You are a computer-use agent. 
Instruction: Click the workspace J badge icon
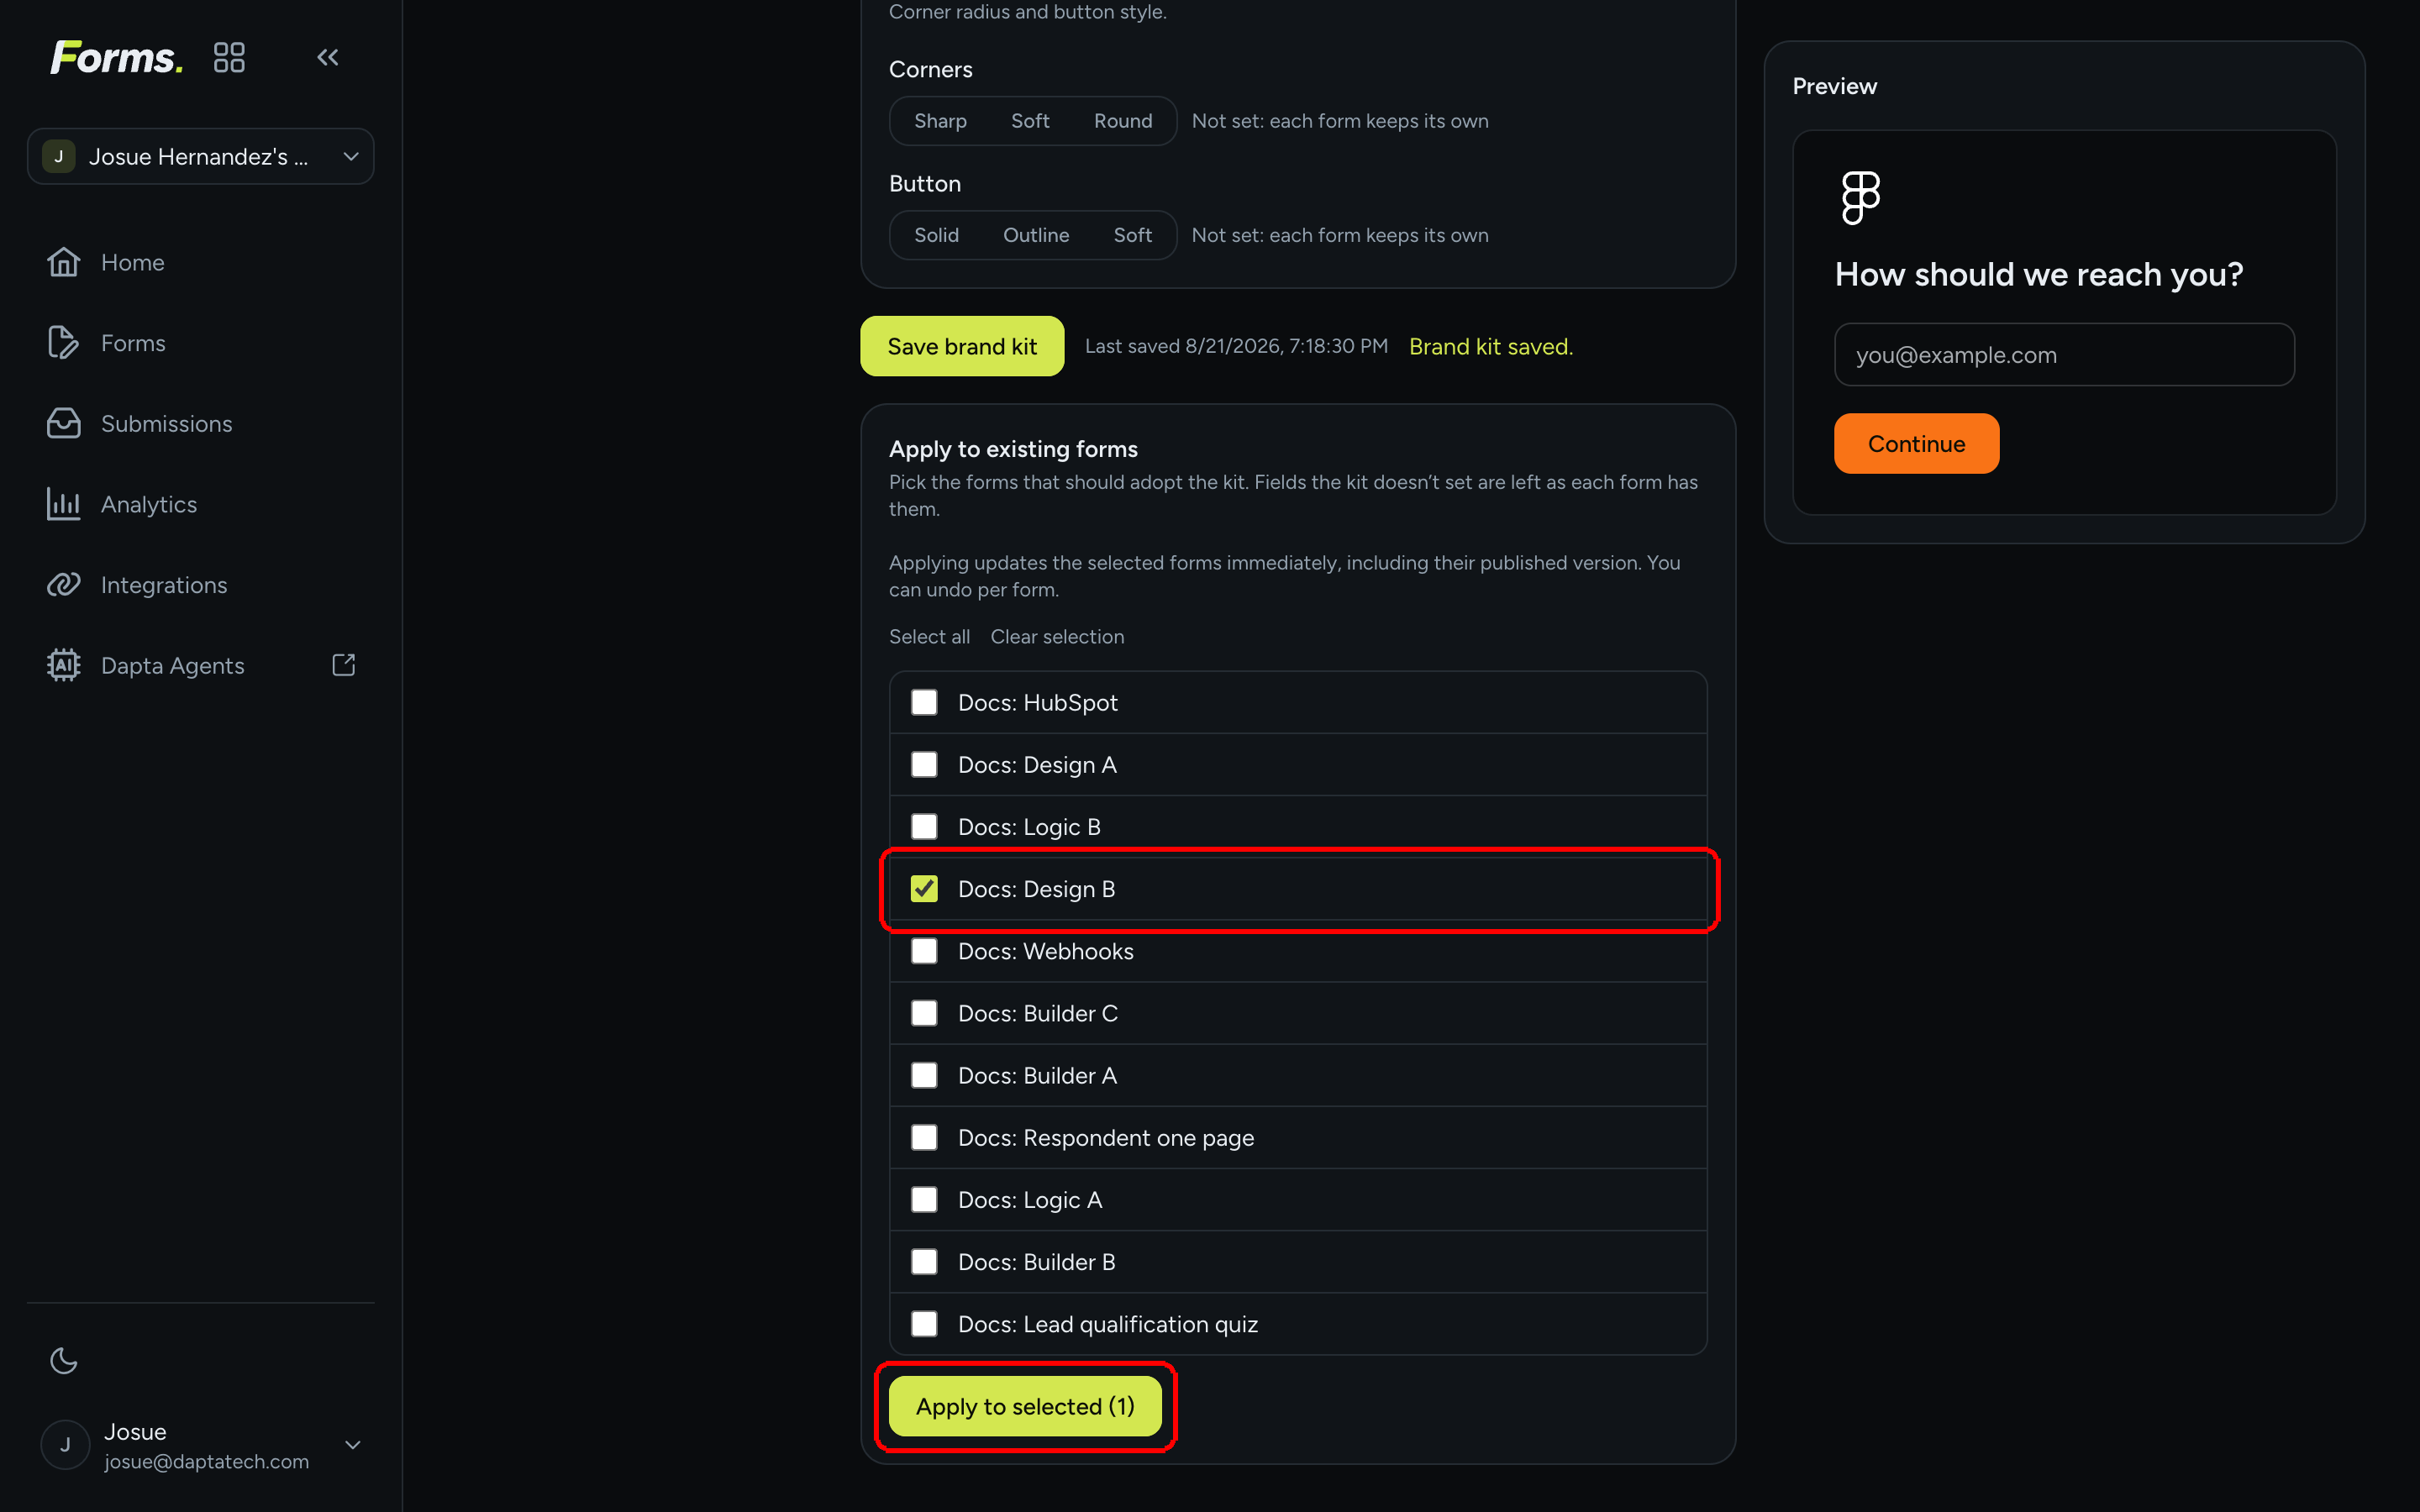pos(59,156)
